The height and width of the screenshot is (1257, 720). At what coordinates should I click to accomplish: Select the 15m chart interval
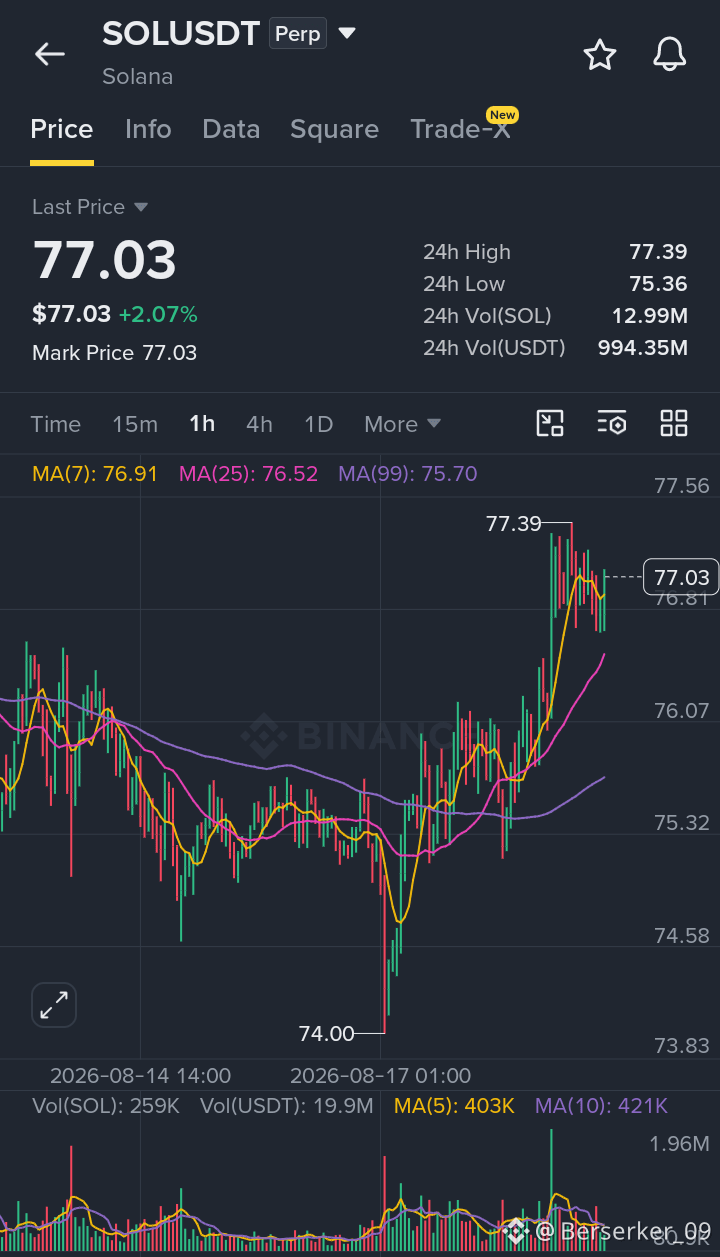pos(135,424)
